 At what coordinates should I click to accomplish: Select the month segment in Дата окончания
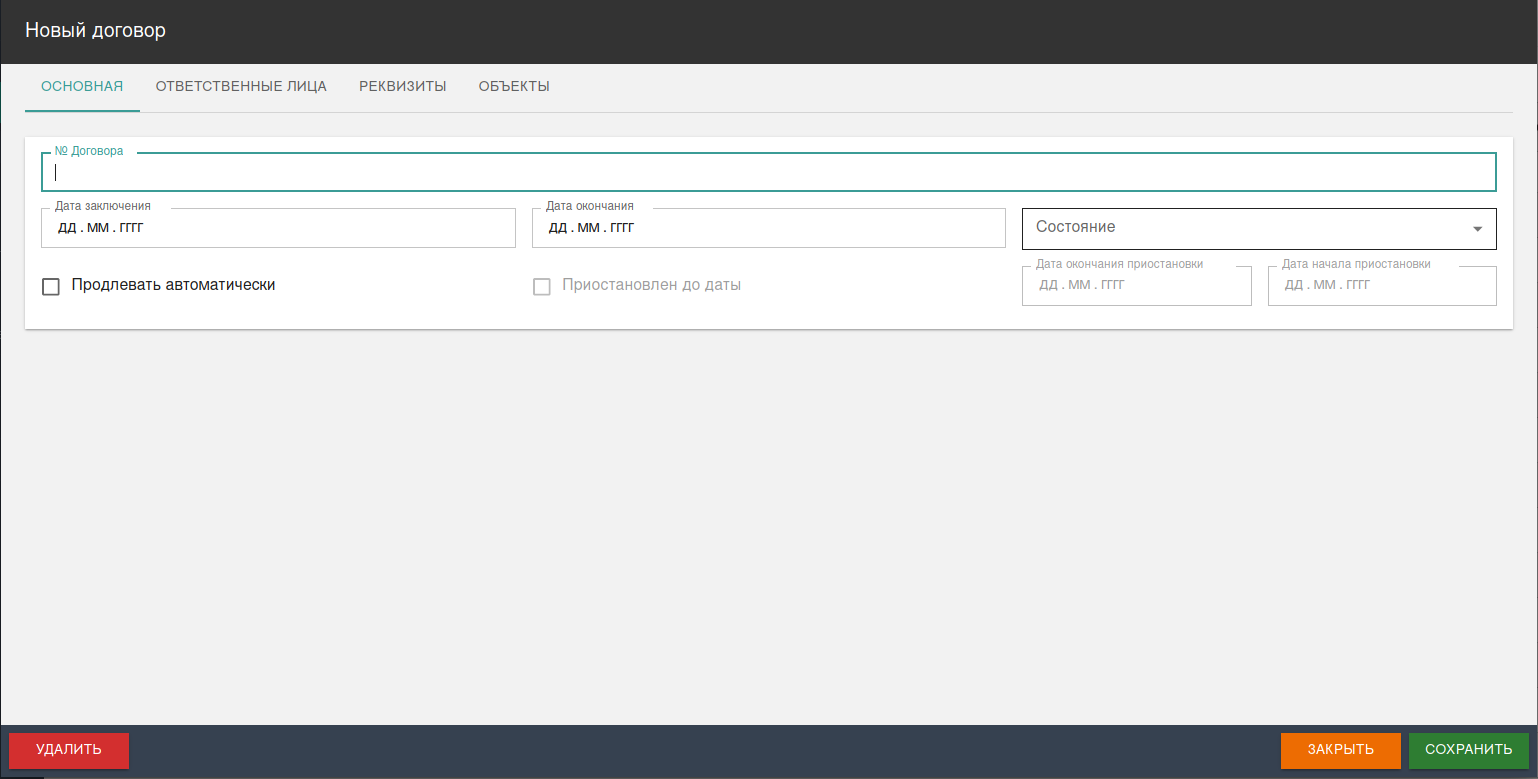[x=590, y=228]
